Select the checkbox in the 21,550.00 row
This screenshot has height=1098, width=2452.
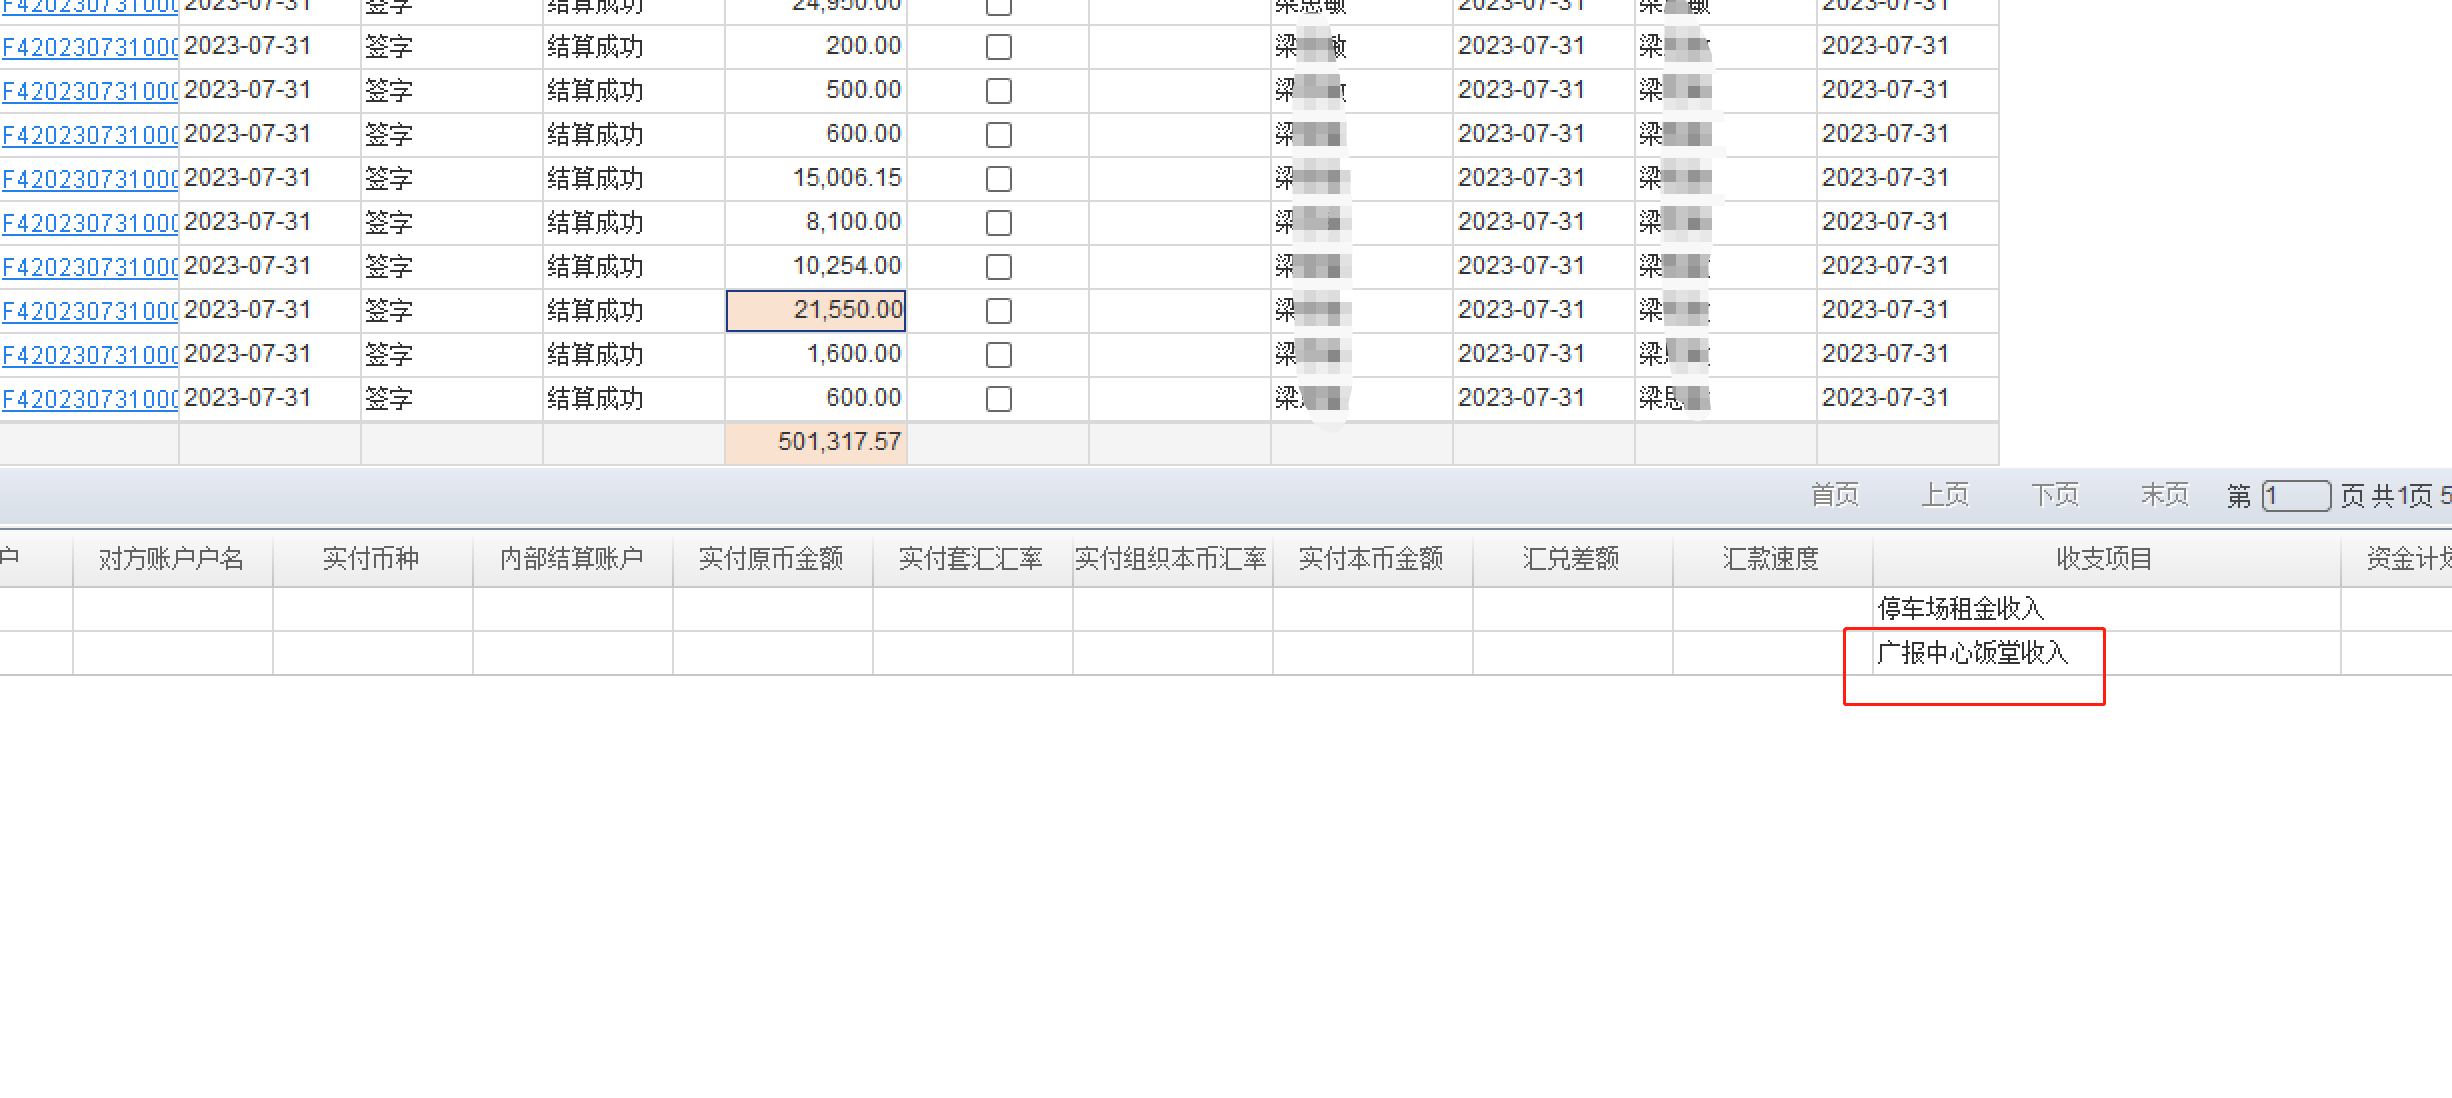tap(998, 311)
